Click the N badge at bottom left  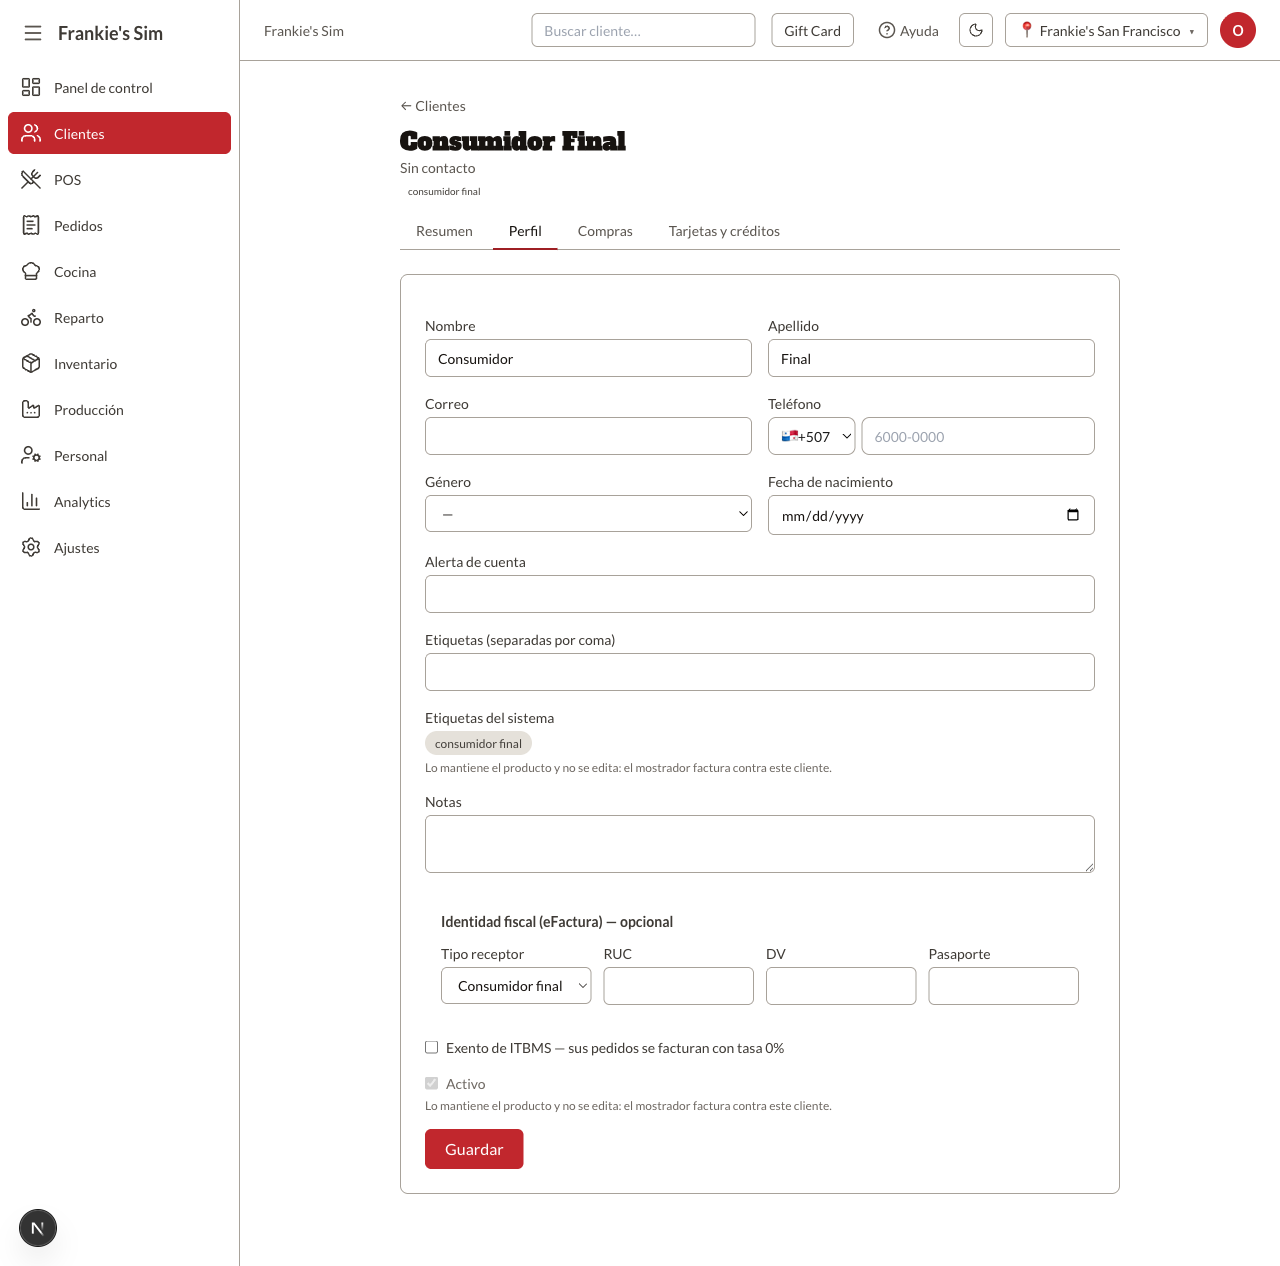[x=38, y=1228]
